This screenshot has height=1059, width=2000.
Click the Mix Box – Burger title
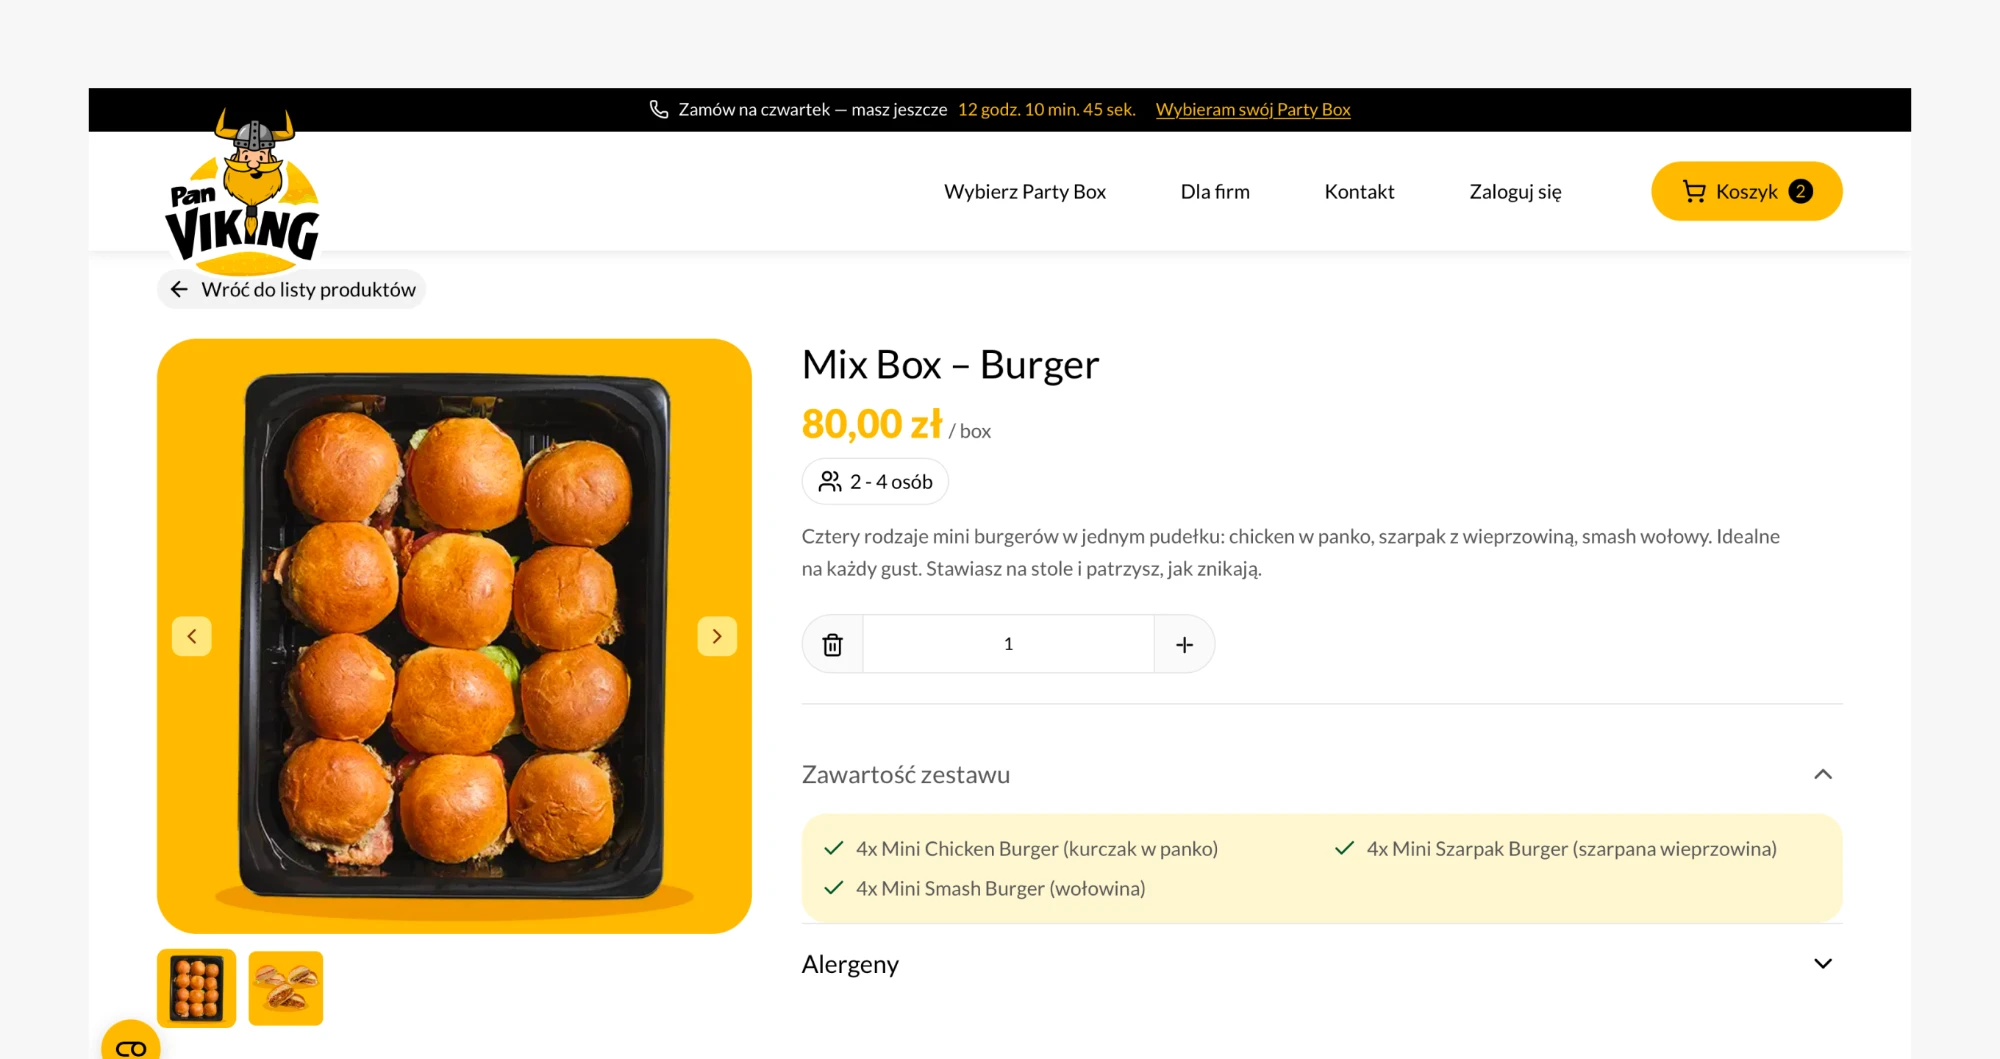click(x=950, y=365)
